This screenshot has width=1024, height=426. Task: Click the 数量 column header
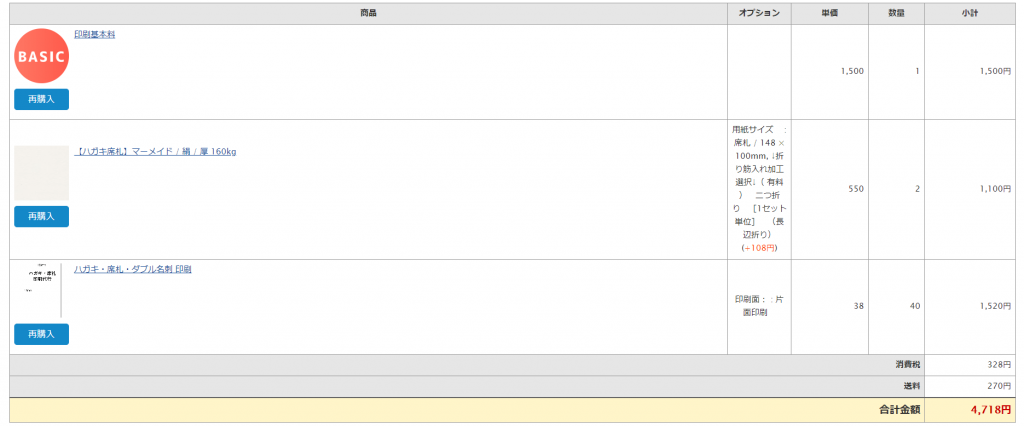[x=897, y=14]
